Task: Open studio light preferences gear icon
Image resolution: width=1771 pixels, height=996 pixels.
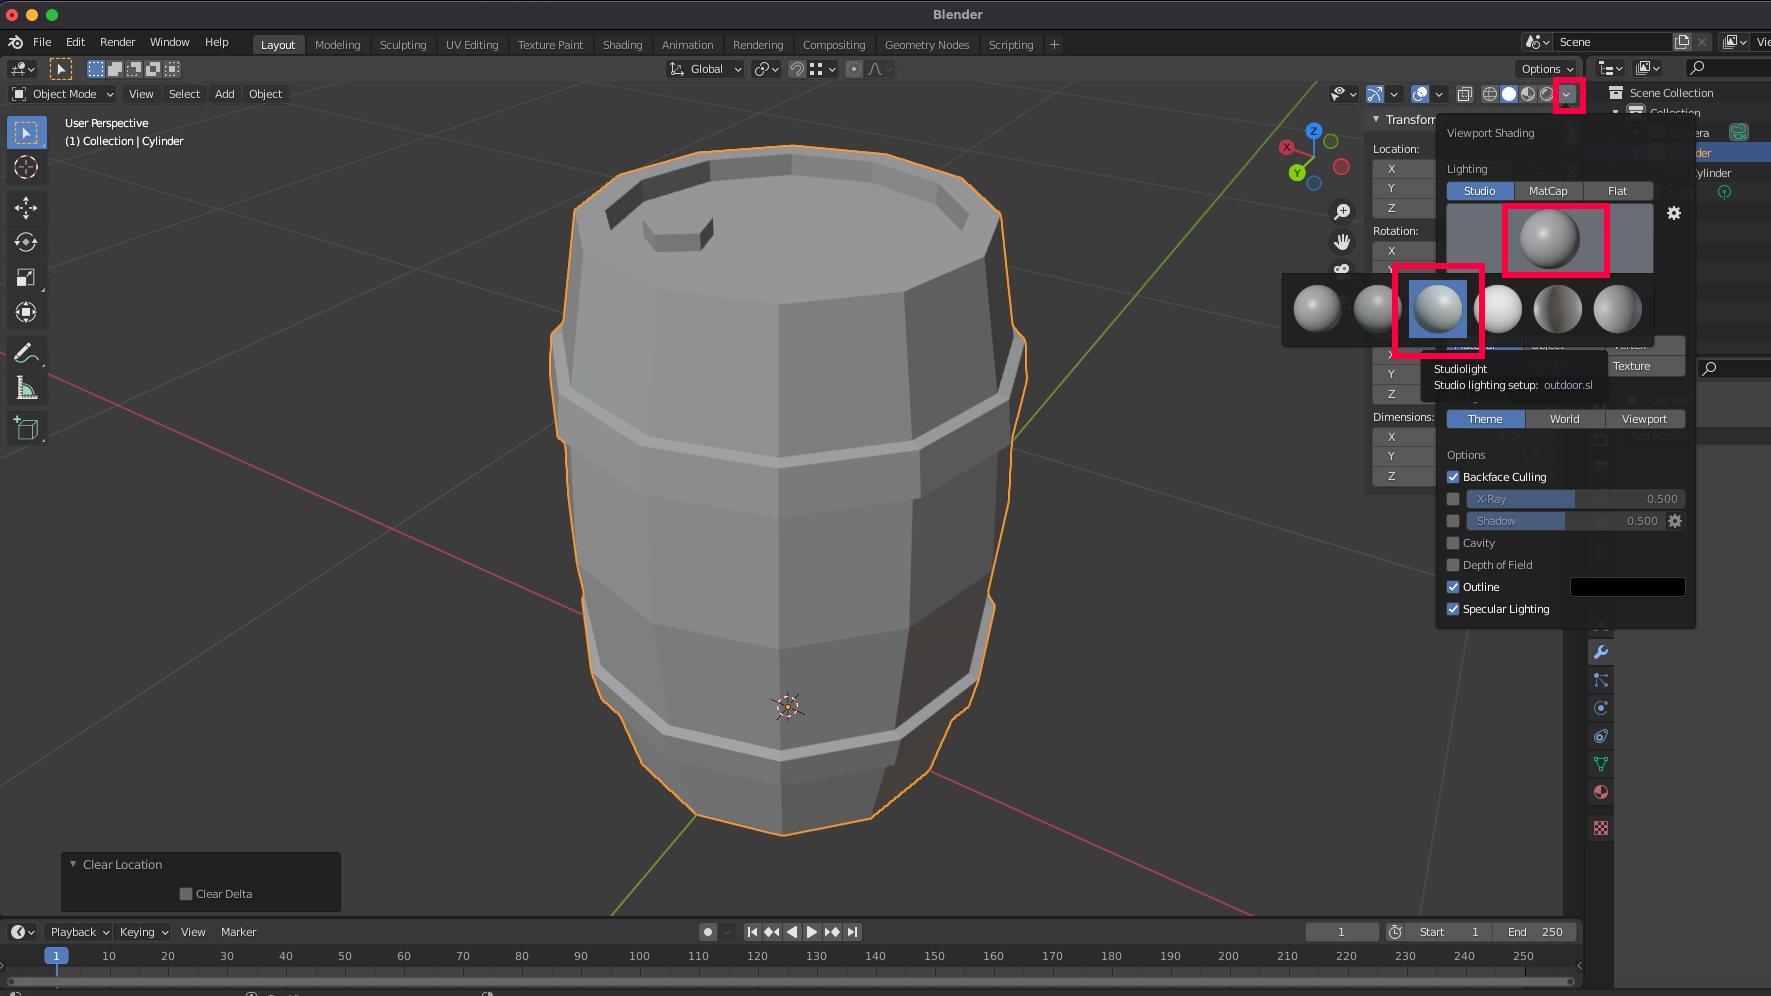Action: (x=1673, y=213)
